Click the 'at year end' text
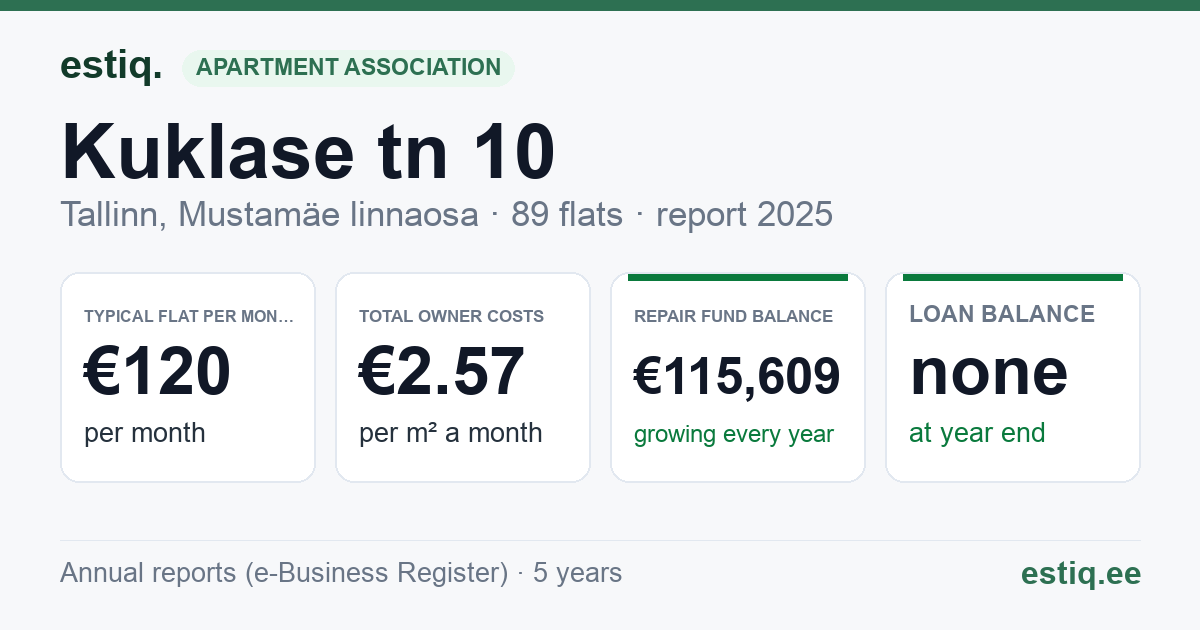The height and width of the screenshot is (630, 1200). pos(977,433)
